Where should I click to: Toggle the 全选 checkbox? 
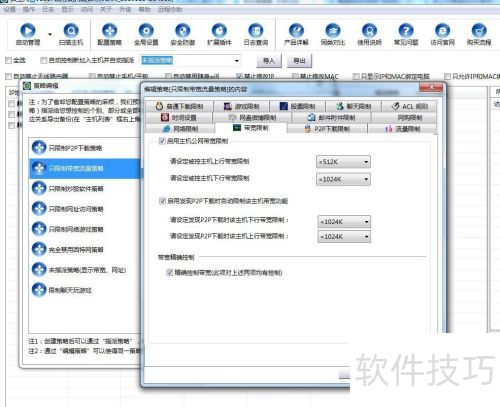coord(9,60)
